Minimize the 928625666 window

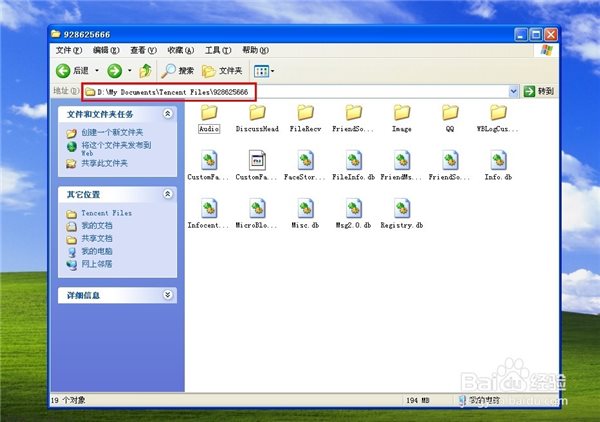coord(521,35)
